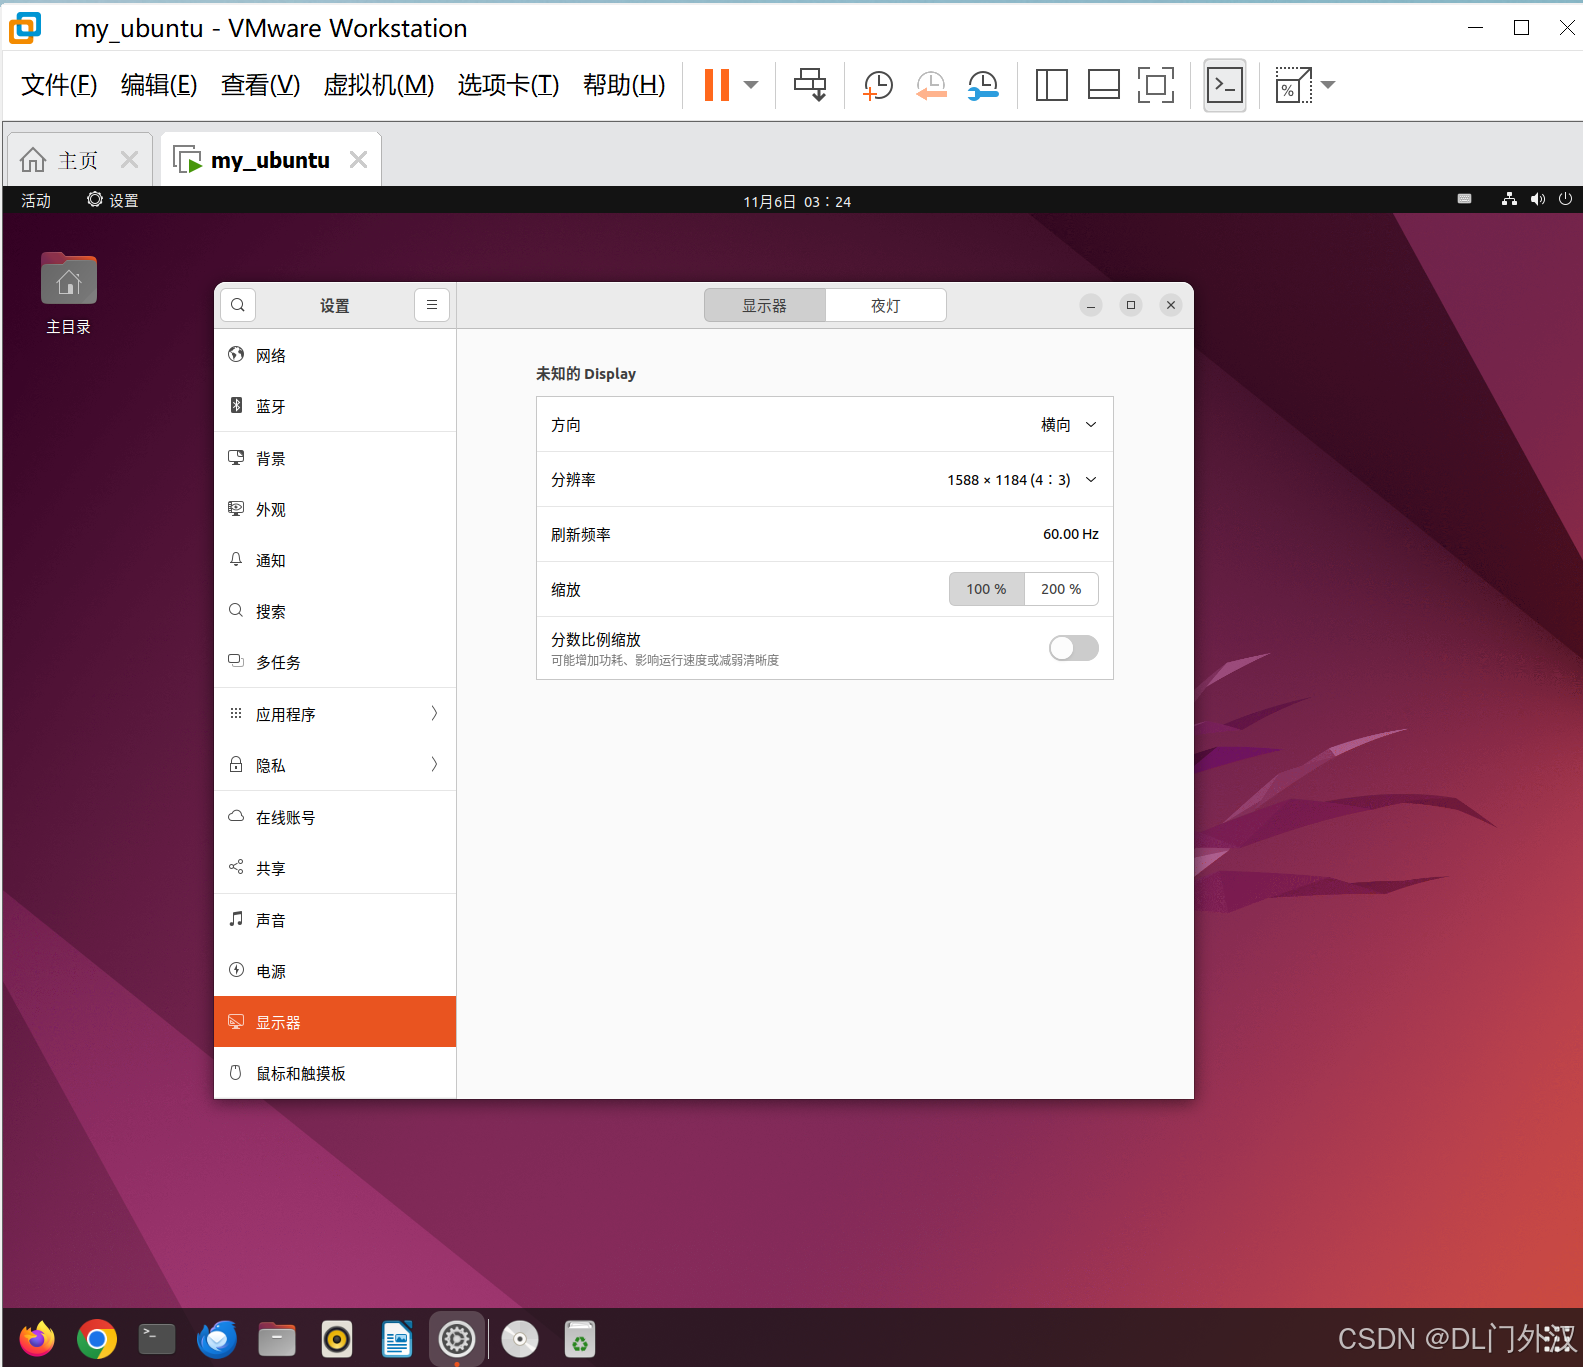Revert to snapshot using the clock-arrow icon

(x=931, y=85)
